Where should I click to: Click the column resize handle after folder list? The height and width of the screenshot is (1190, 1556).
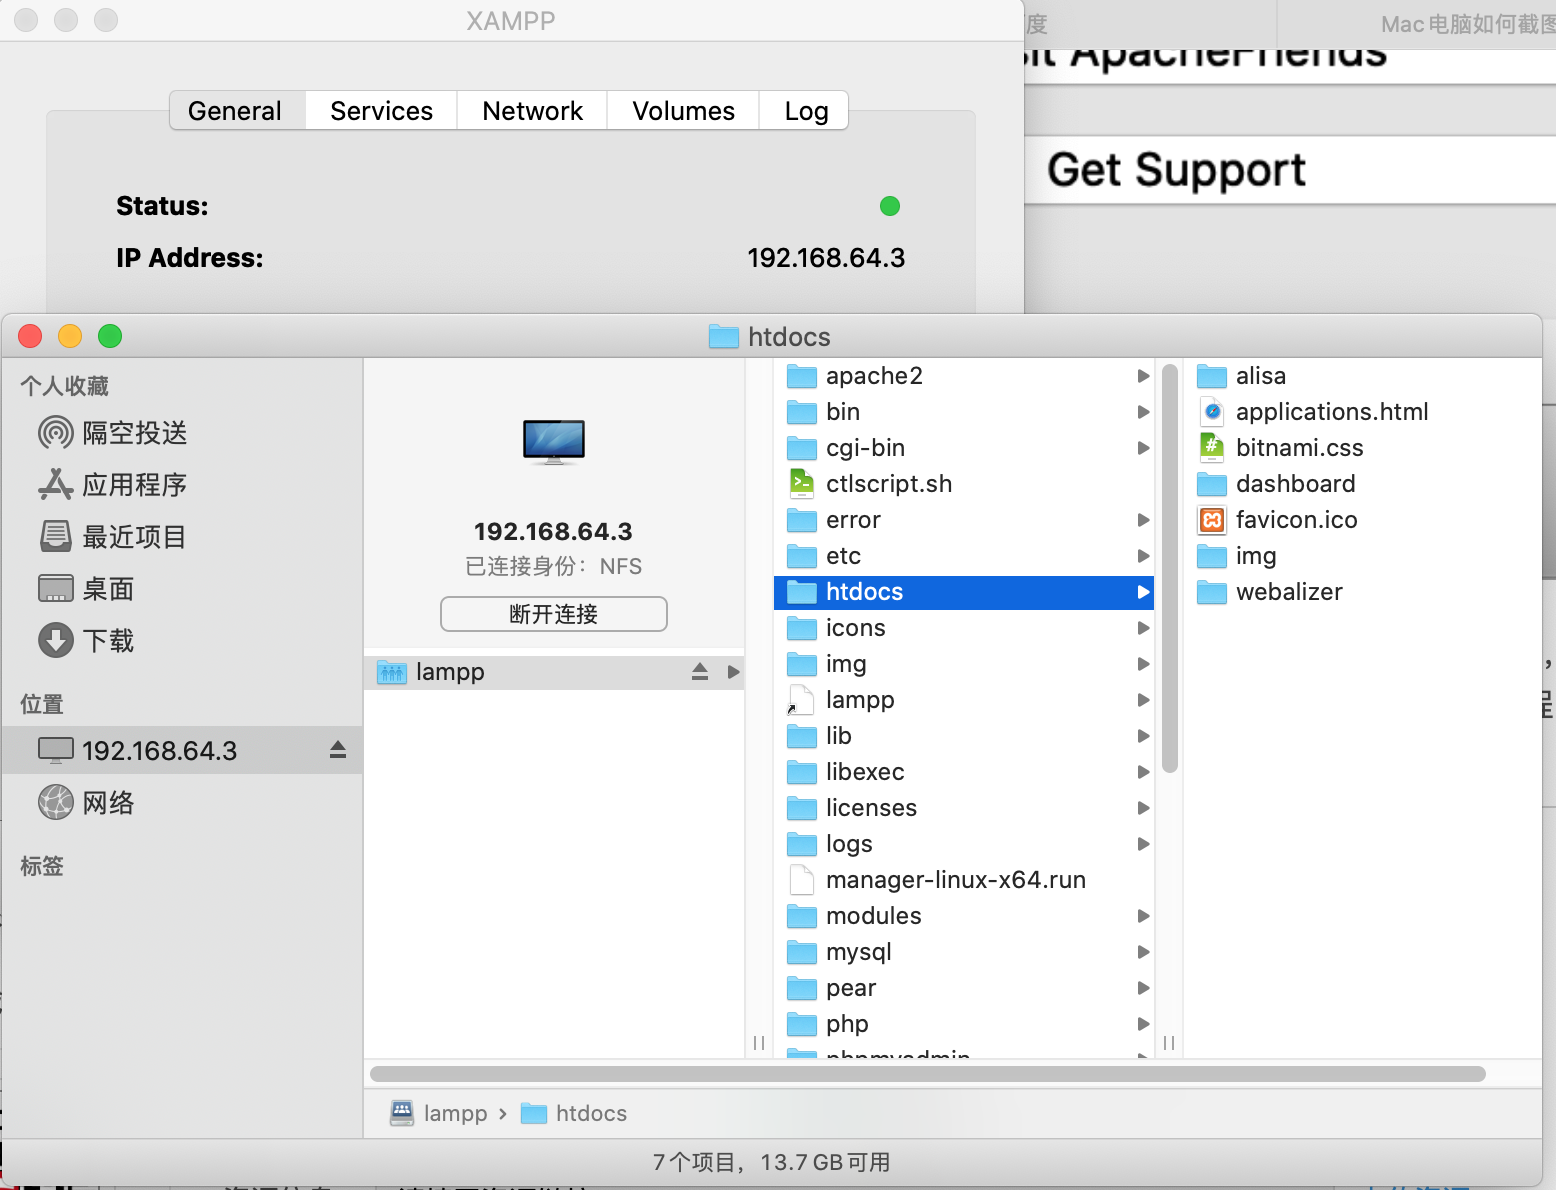(x=1169, y=1043)
